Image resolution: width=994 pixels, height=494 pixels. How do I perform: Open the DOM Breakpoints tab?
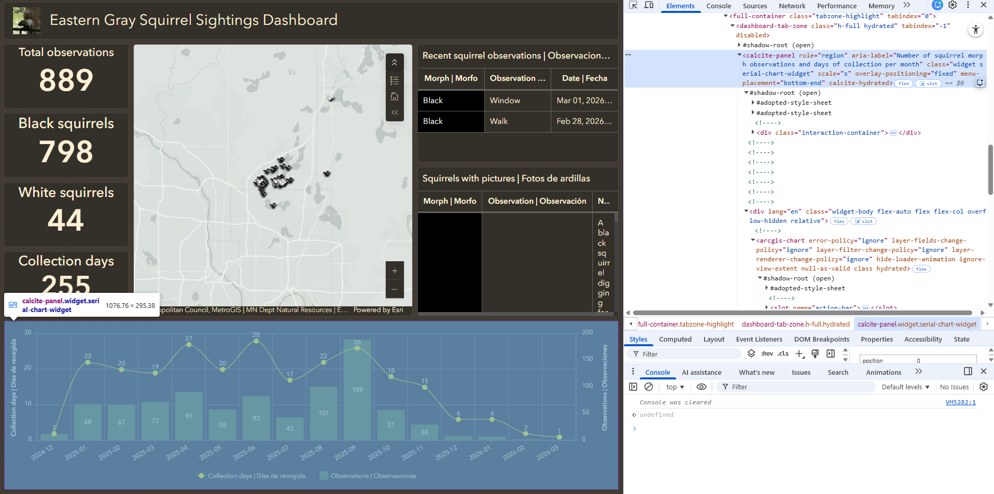pos(820,339)
